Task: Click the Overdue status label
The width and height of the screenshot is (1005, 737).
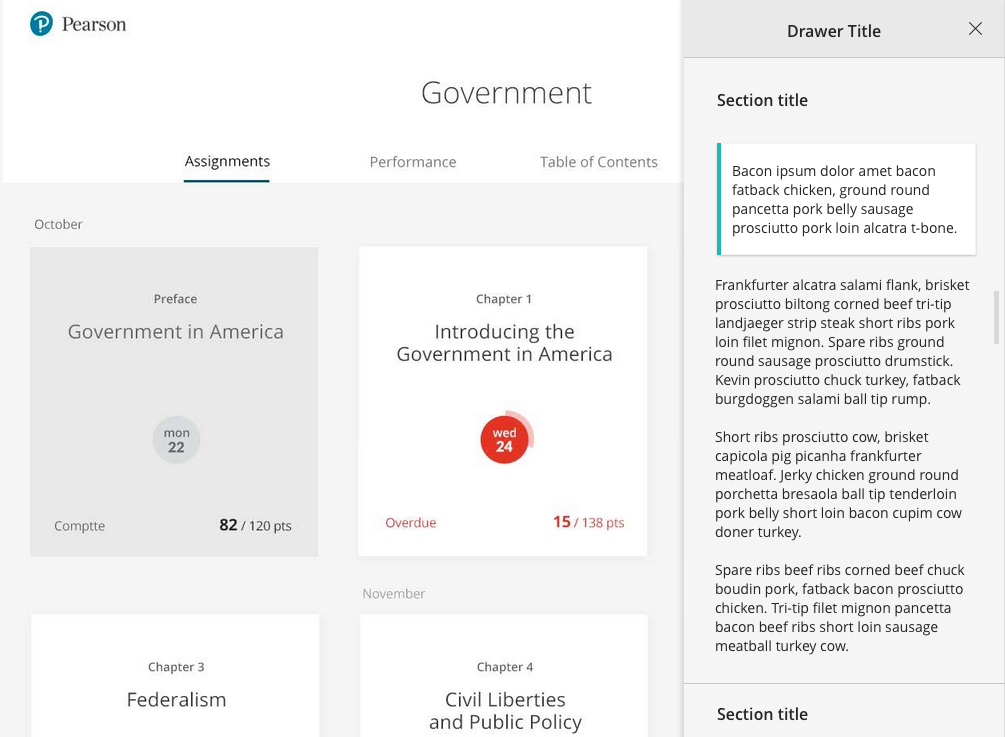Action: coord(411,522)
